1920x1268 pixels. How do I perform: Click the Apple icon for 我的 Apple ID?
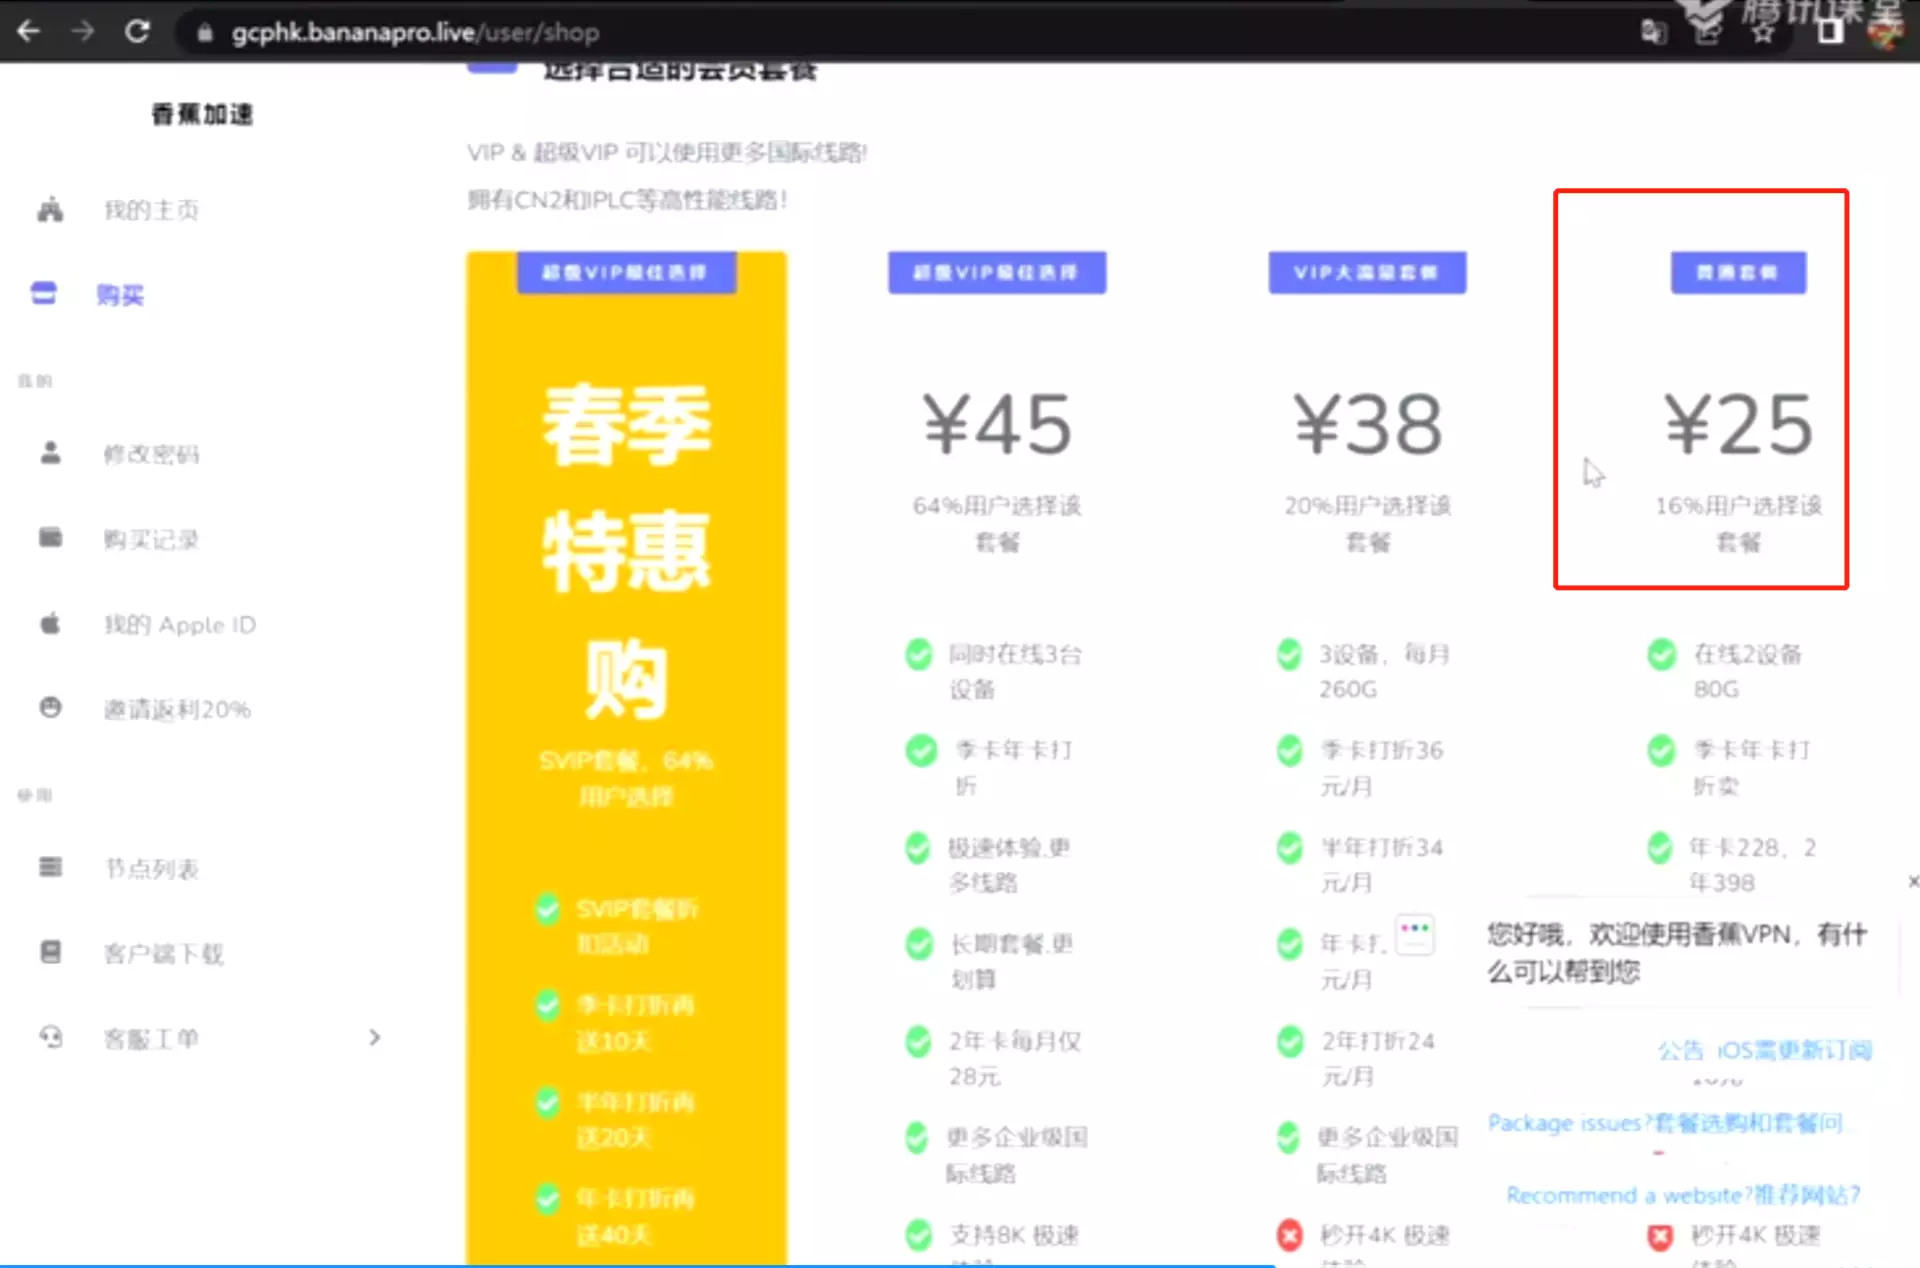[x=50, y=624]
